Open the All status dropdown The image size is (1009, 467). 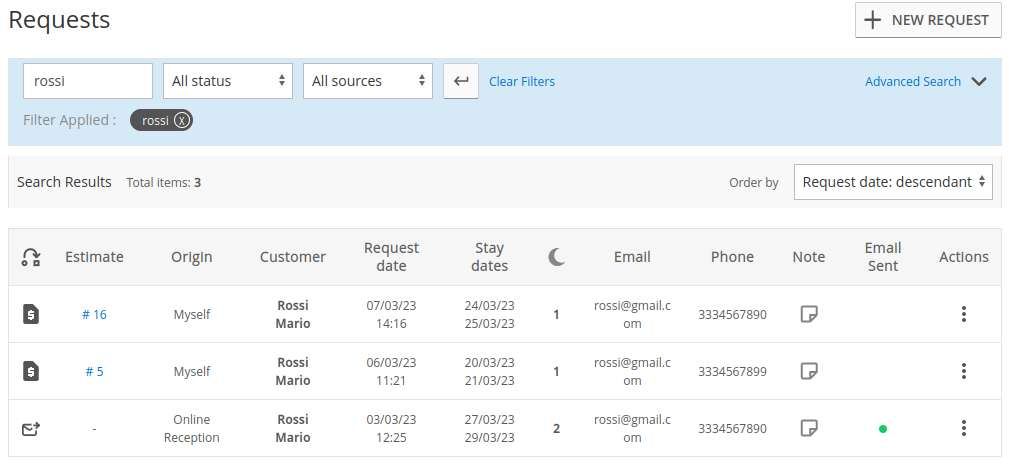[228, 81]
